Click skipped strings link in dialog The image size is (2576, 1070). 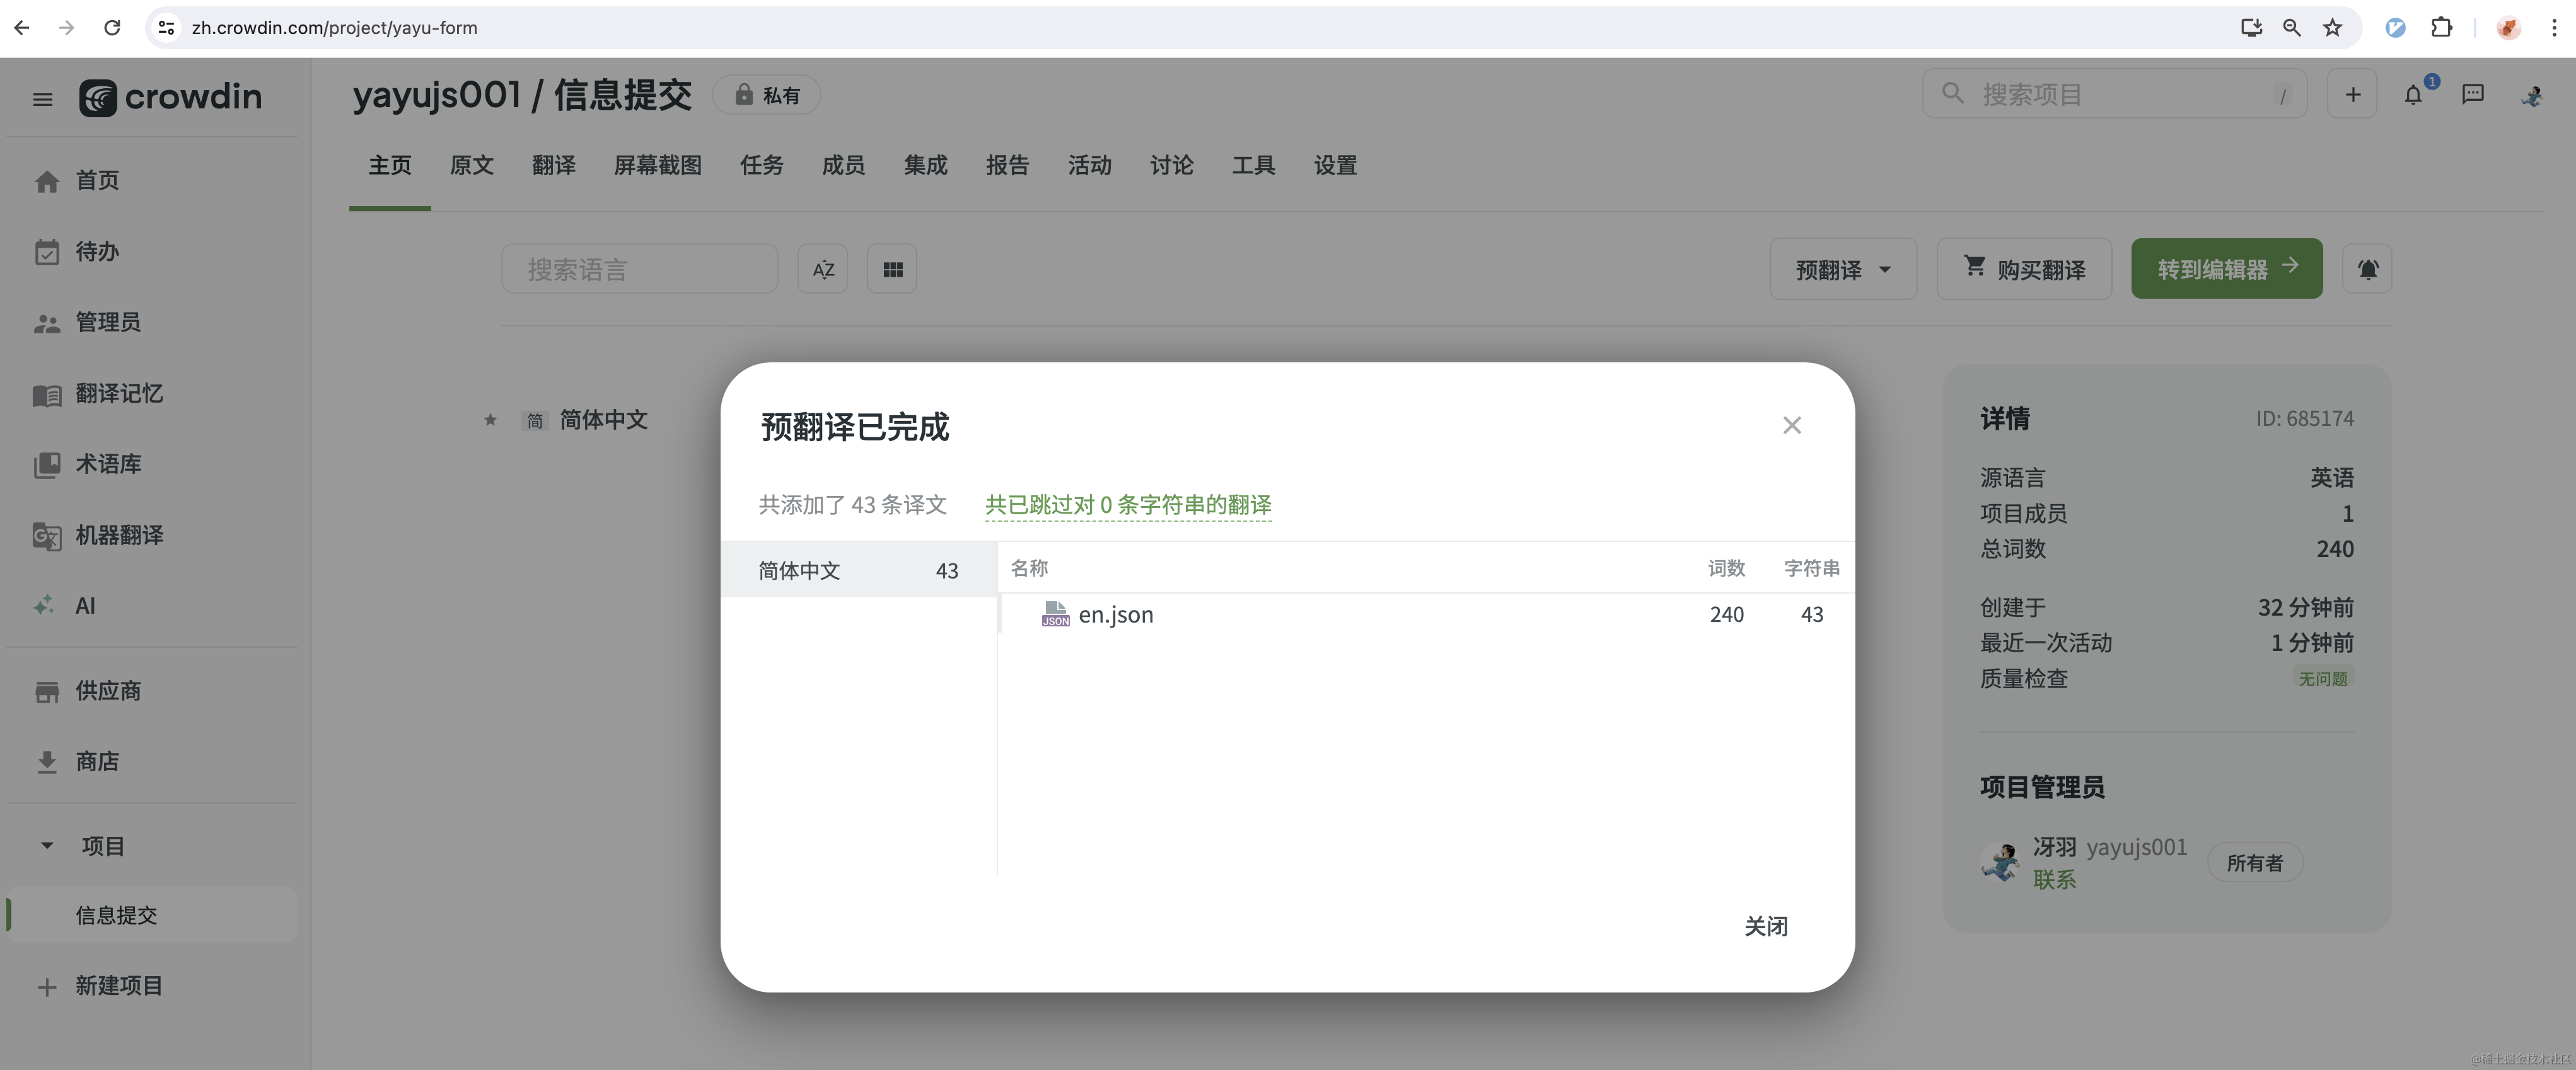[x=1128, y=505]
